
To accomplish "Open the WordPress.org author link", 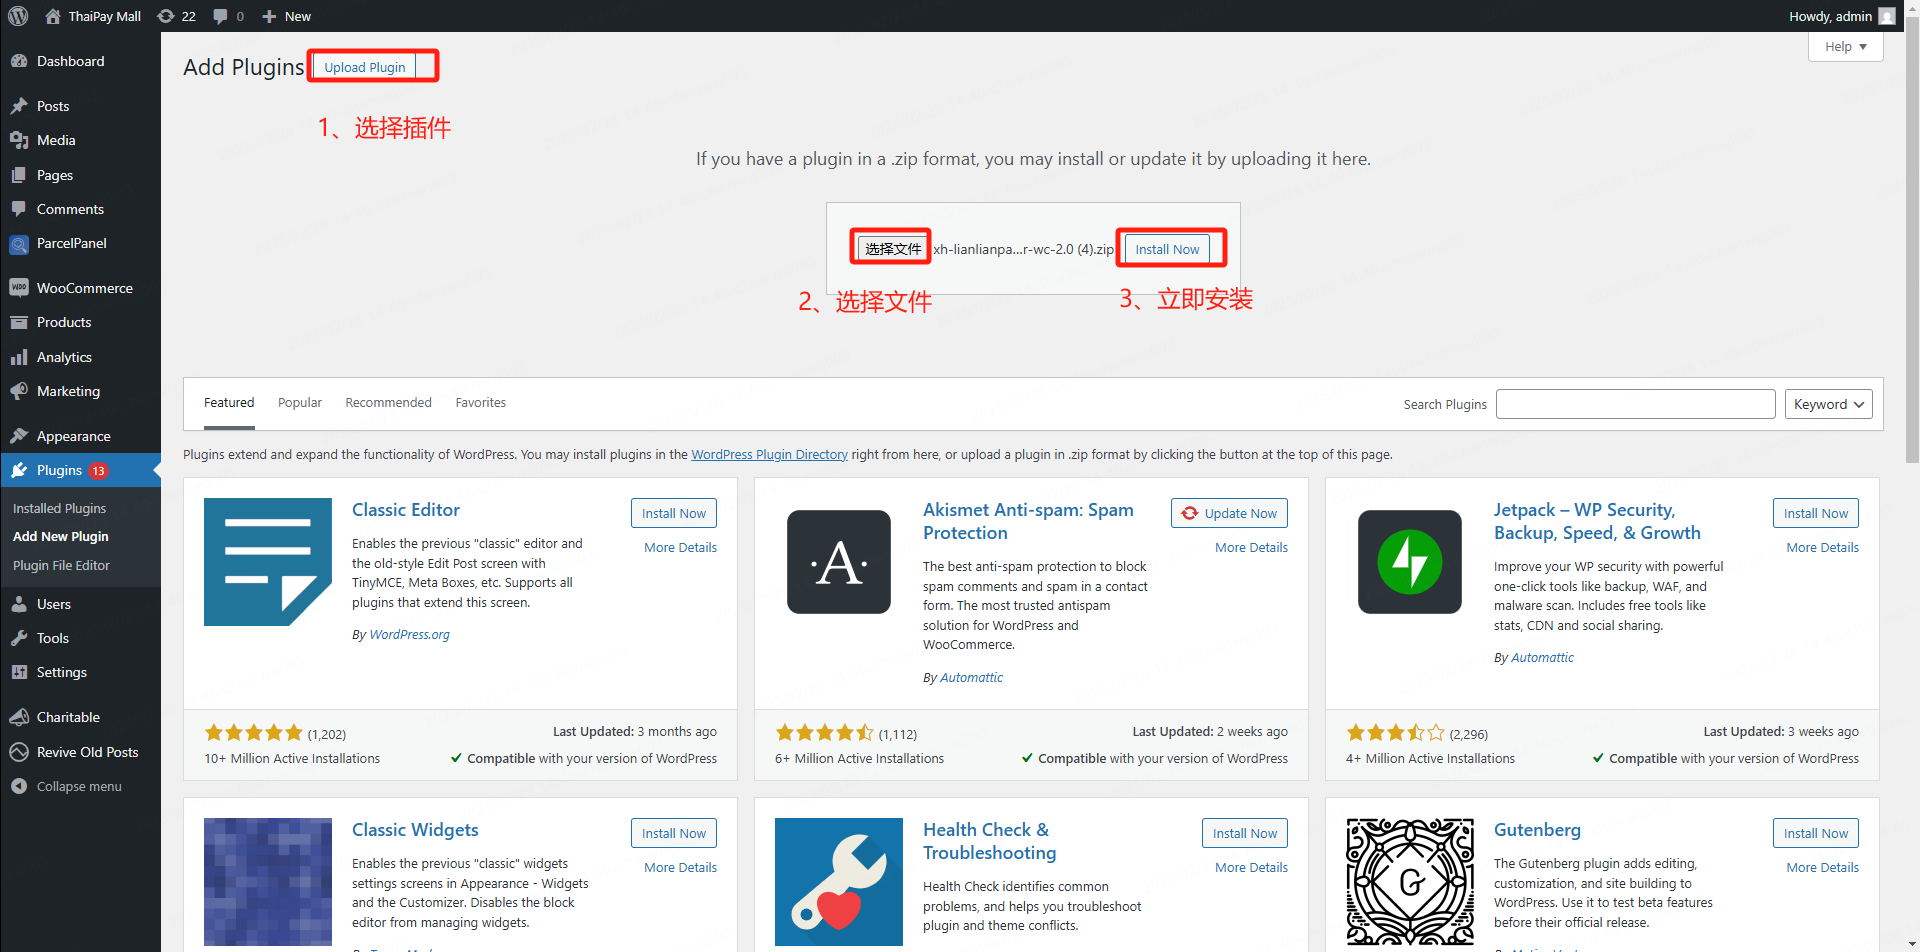I will pyautogui.click(x=409, y=634).
